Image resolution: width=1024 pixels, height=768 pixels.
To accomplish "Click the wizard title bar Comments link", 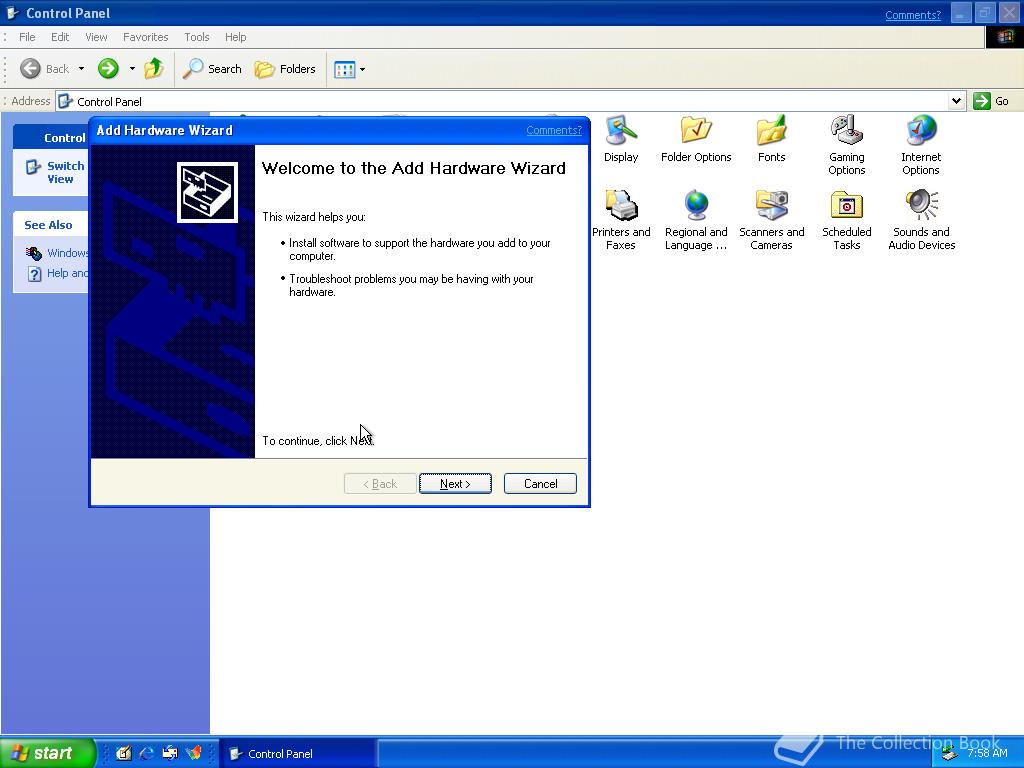I will point(554,130).
